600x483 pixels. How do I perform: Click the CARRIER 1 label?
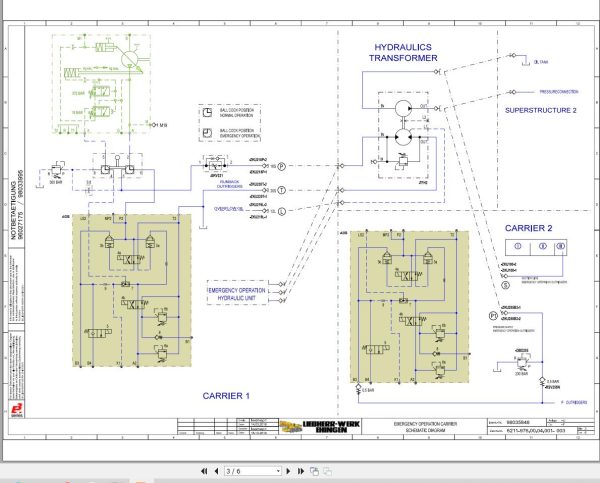click(226, 396)
